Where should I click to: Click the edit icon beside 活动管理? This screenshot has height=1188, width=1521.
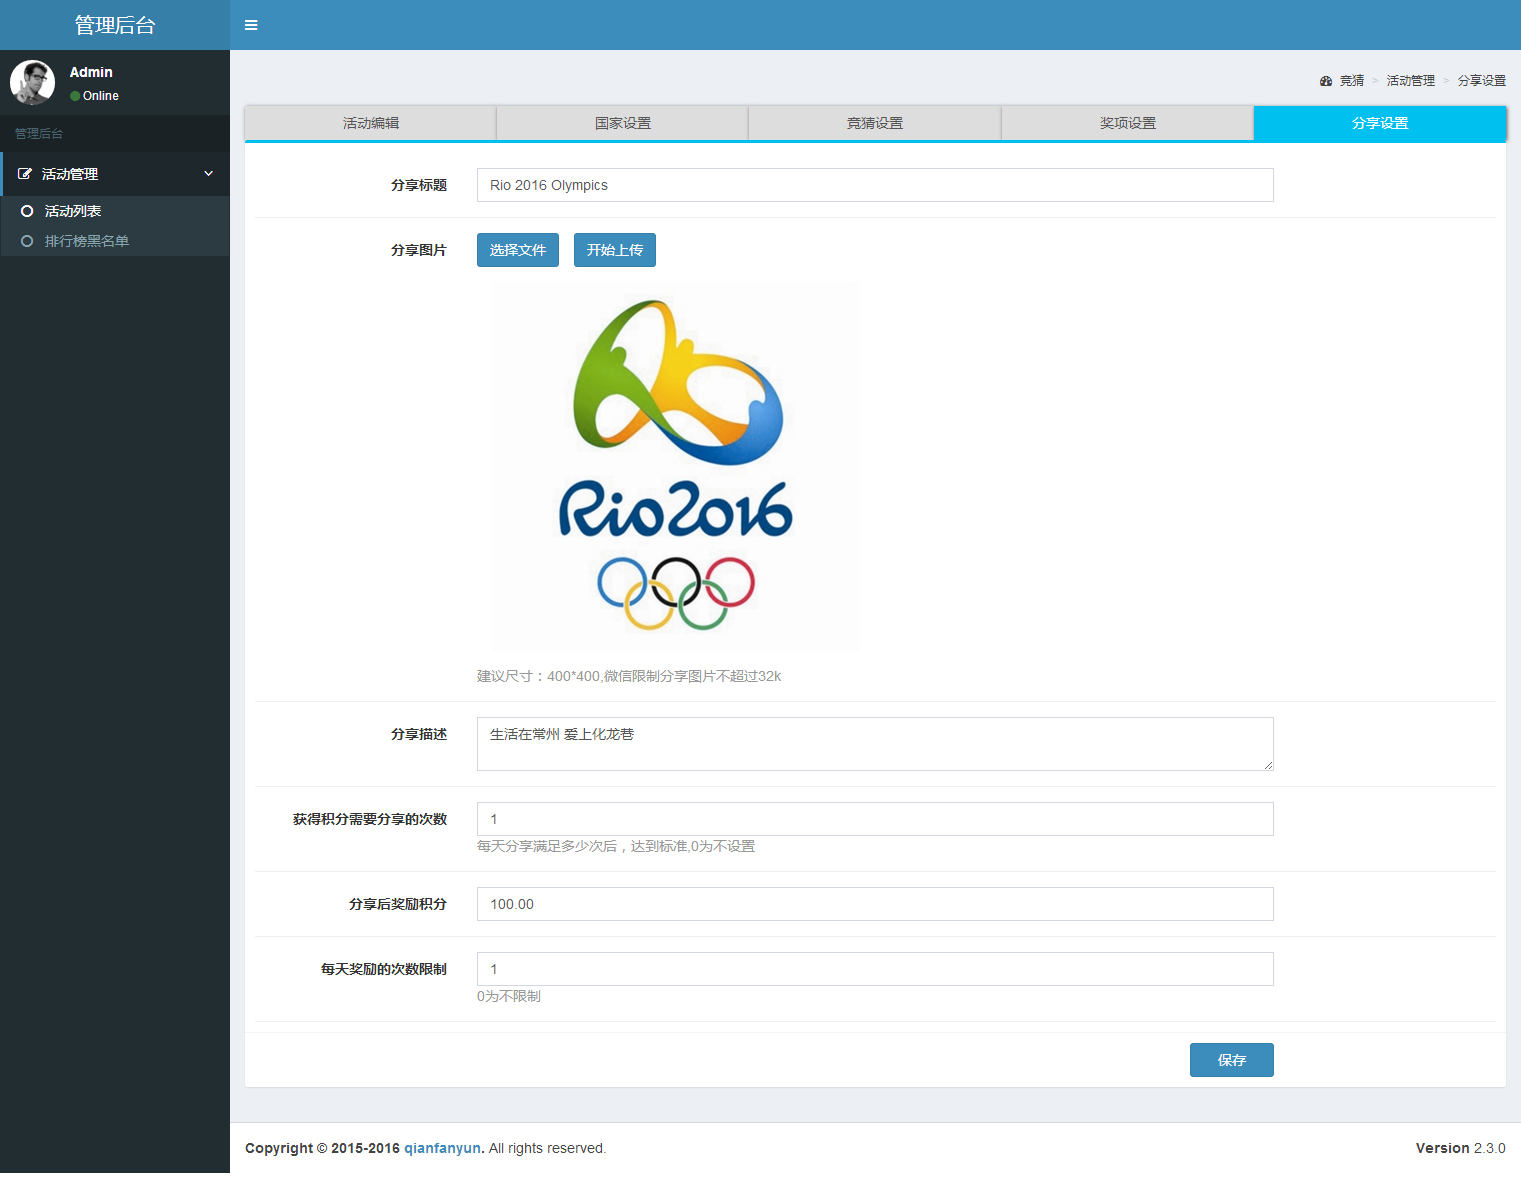point(25,174)
